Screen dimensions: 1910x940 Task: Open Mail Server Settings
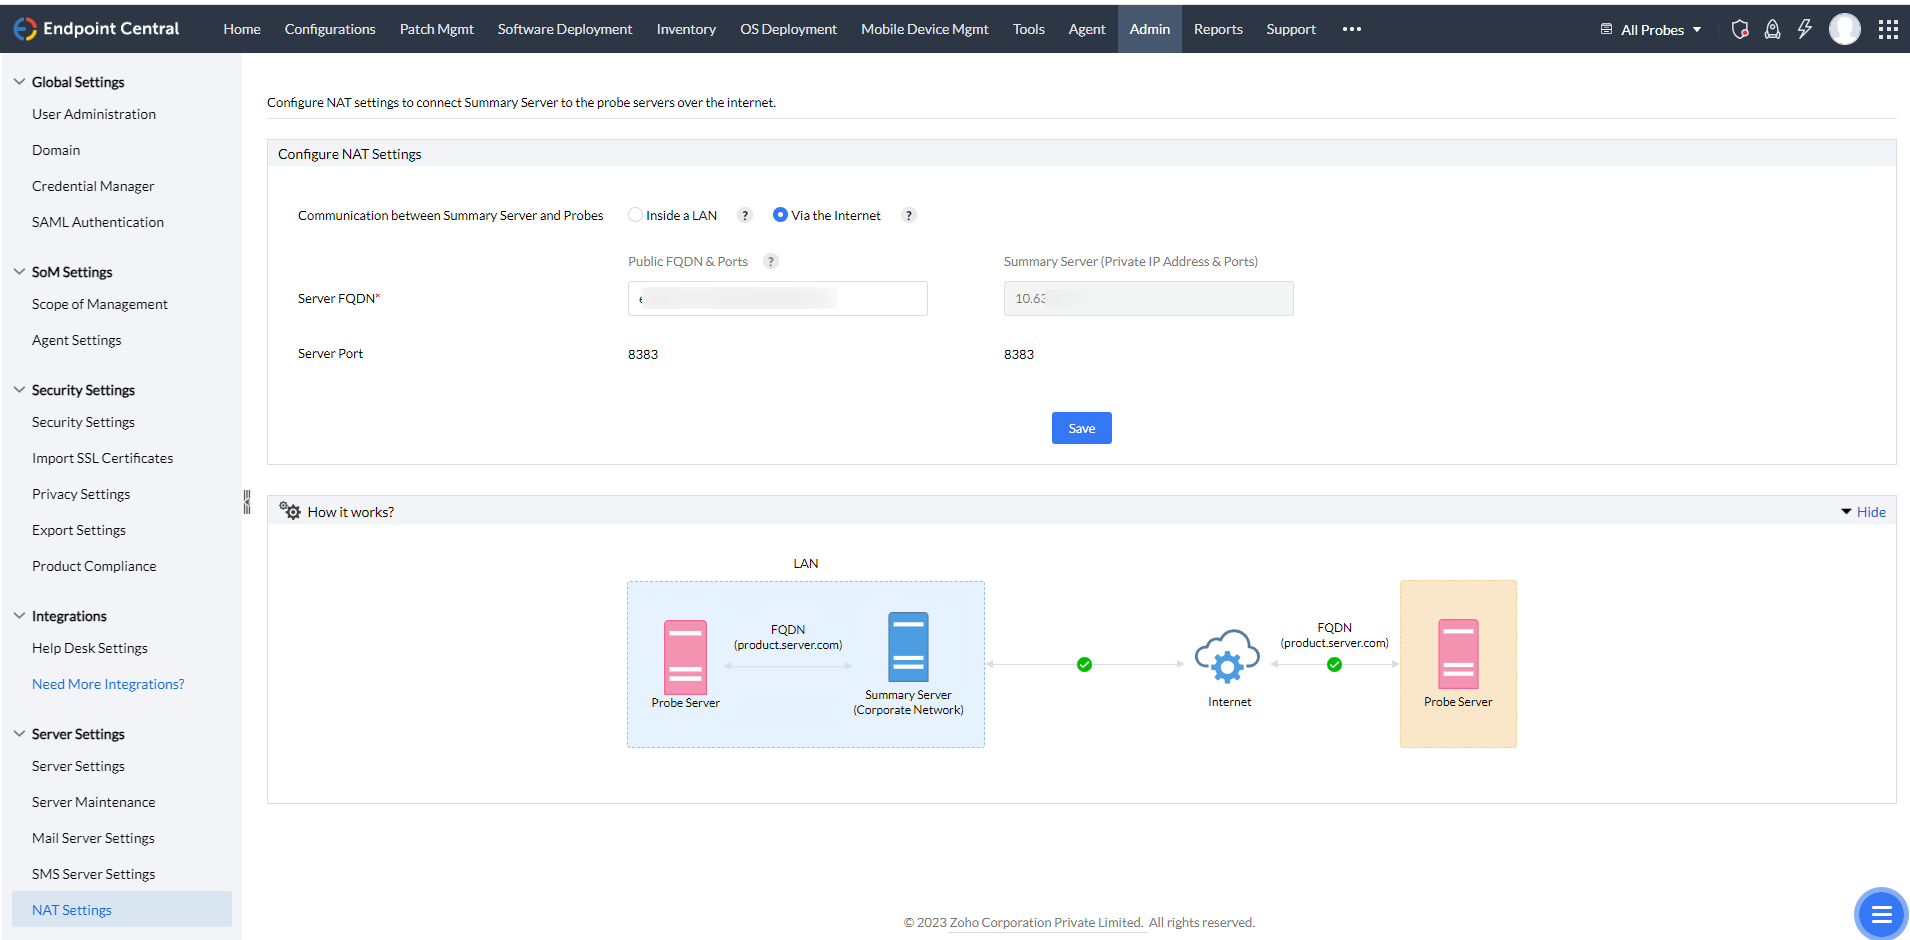[x=93, y=838]
